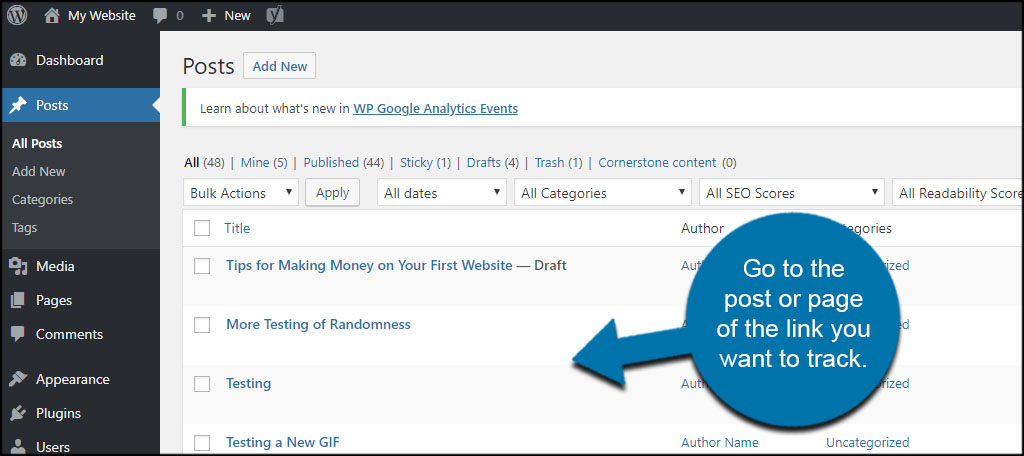Select the Testing a New GIF checkbox
Screen dimensions: 1024x456
click(202, 442)
